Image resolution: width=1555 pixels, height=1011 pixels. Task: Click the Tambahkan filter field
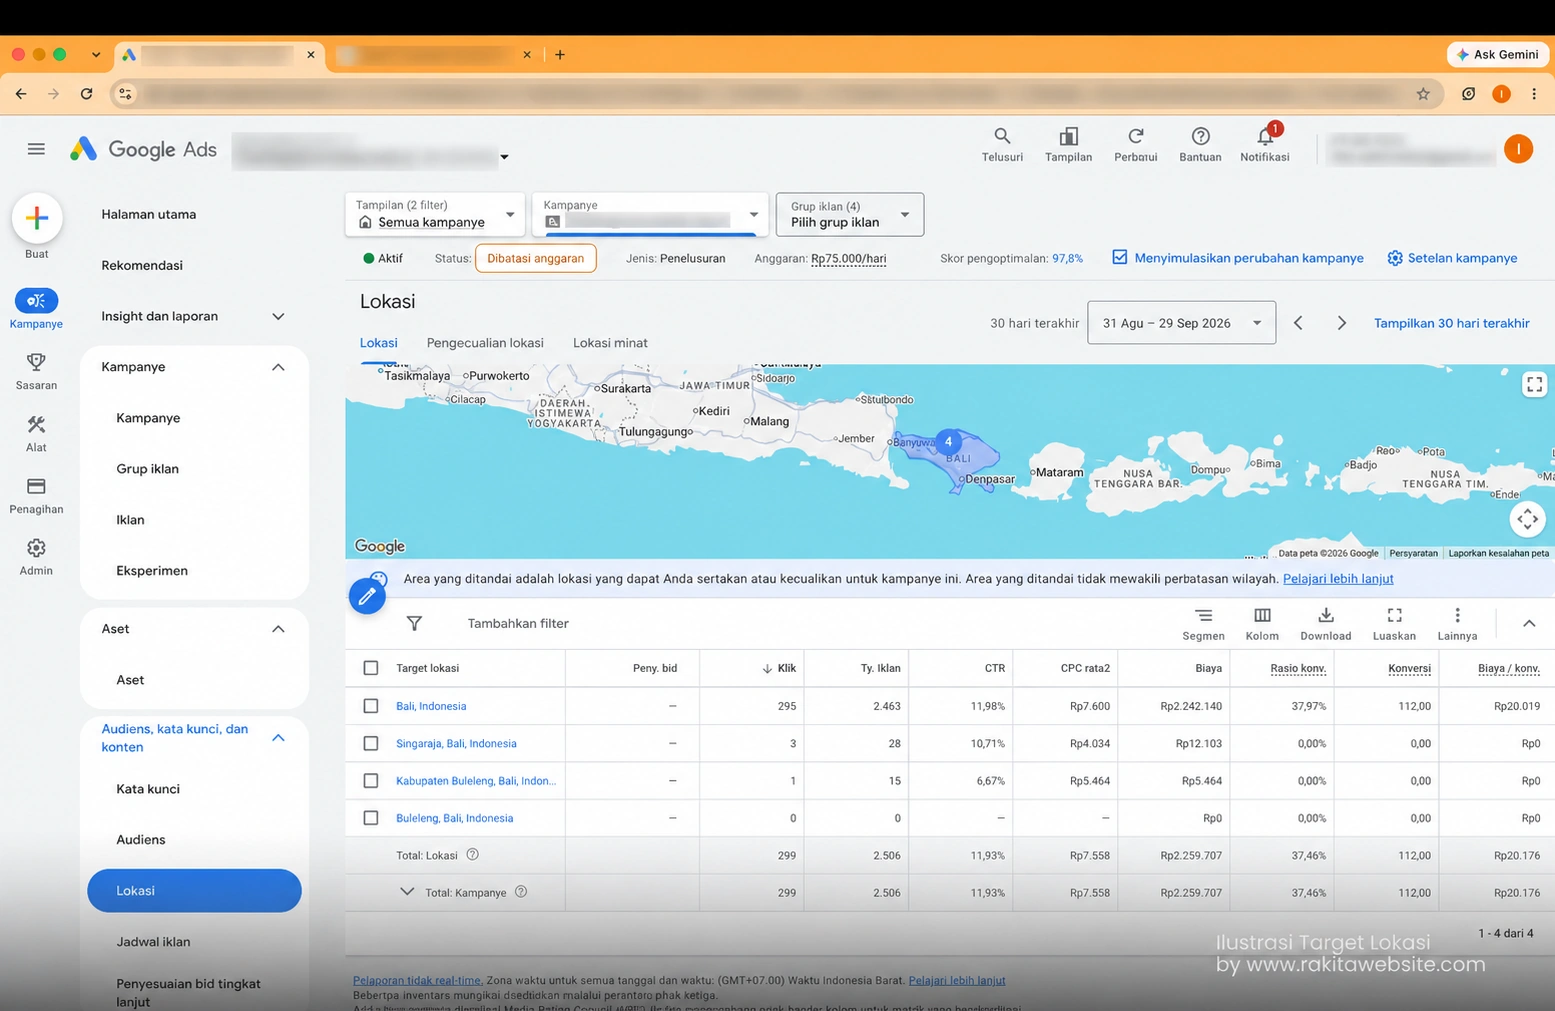click(x=518, y=623)
